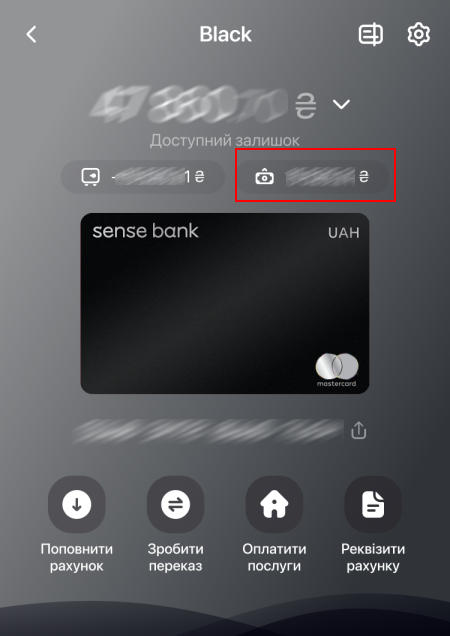The image size is (450, 636).
Task: Open card settings via the gear icon
Action: pos(418,34)
